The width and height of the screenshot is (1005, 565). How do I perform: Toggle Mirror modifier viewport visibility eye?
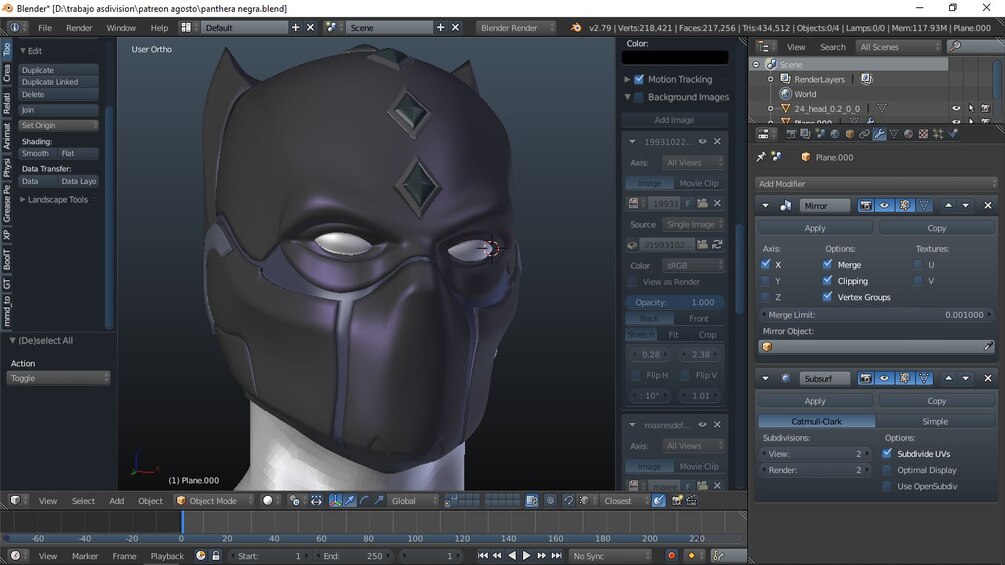click(885, 206)
